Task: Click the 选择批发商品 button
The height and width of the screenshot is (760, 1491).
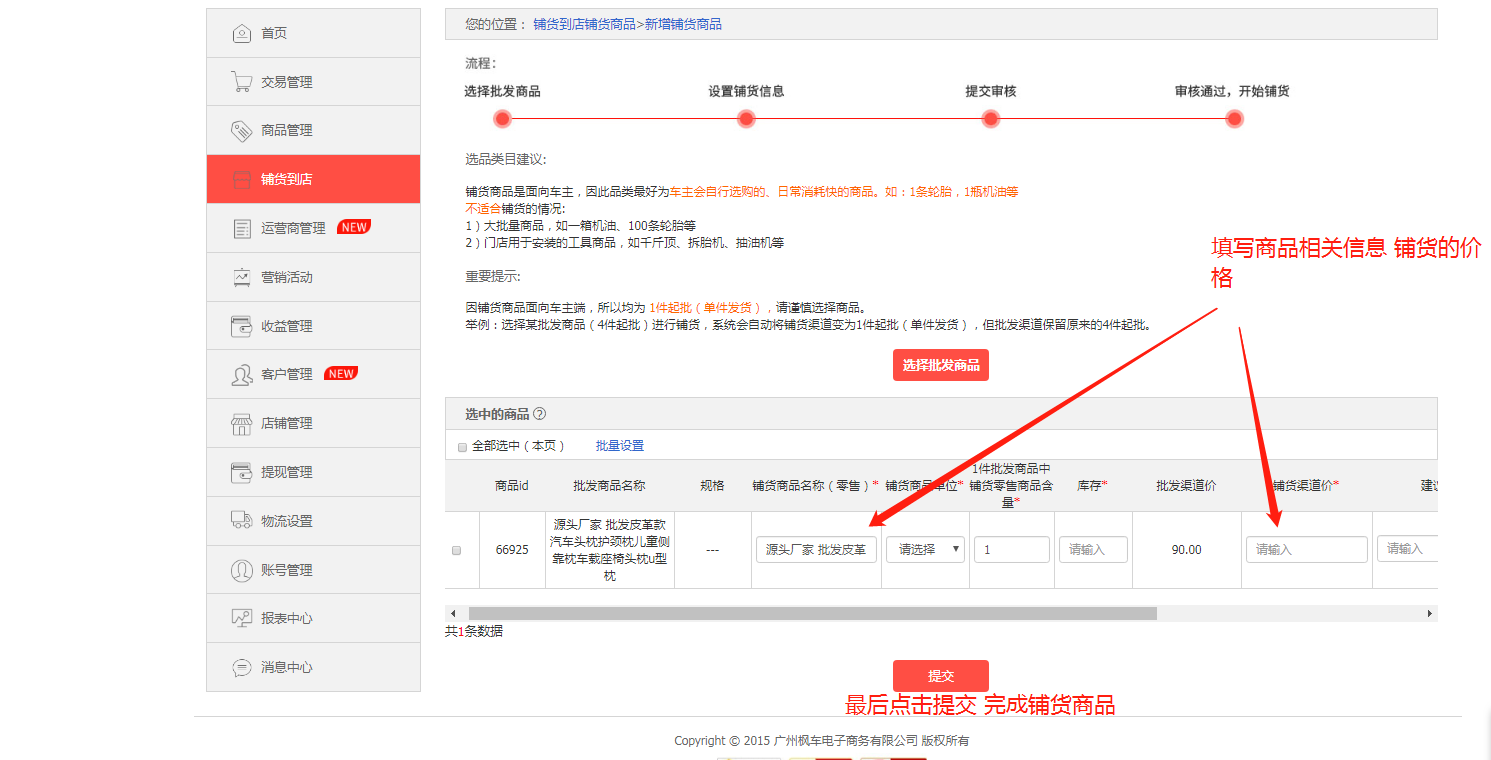Action: pos(940,365)
